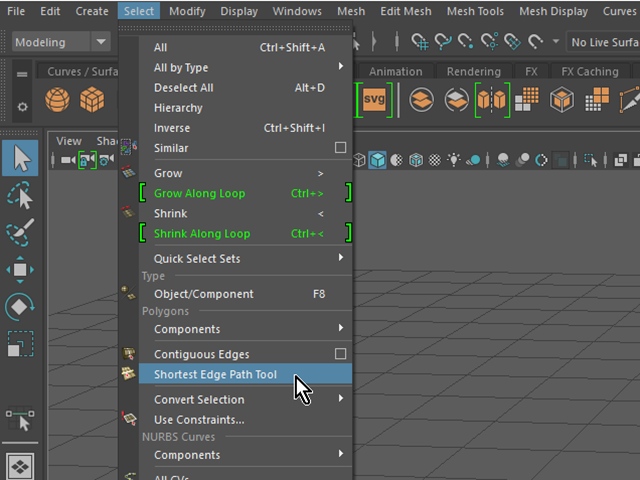The image size is (640, 480).
Task: Switch to the FX shelf tab
Action: [531, 71]
